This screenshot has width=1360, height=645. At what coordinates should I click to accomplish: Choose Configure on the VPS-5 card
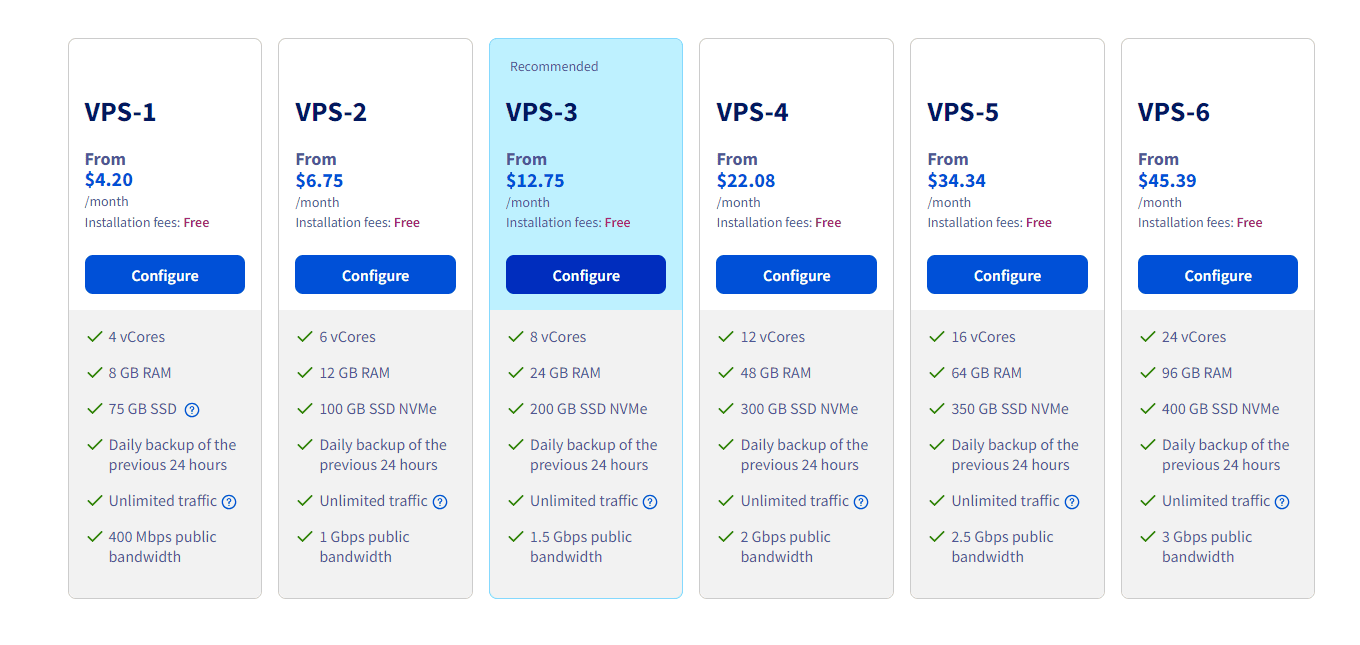click(x=1007, y=275)
